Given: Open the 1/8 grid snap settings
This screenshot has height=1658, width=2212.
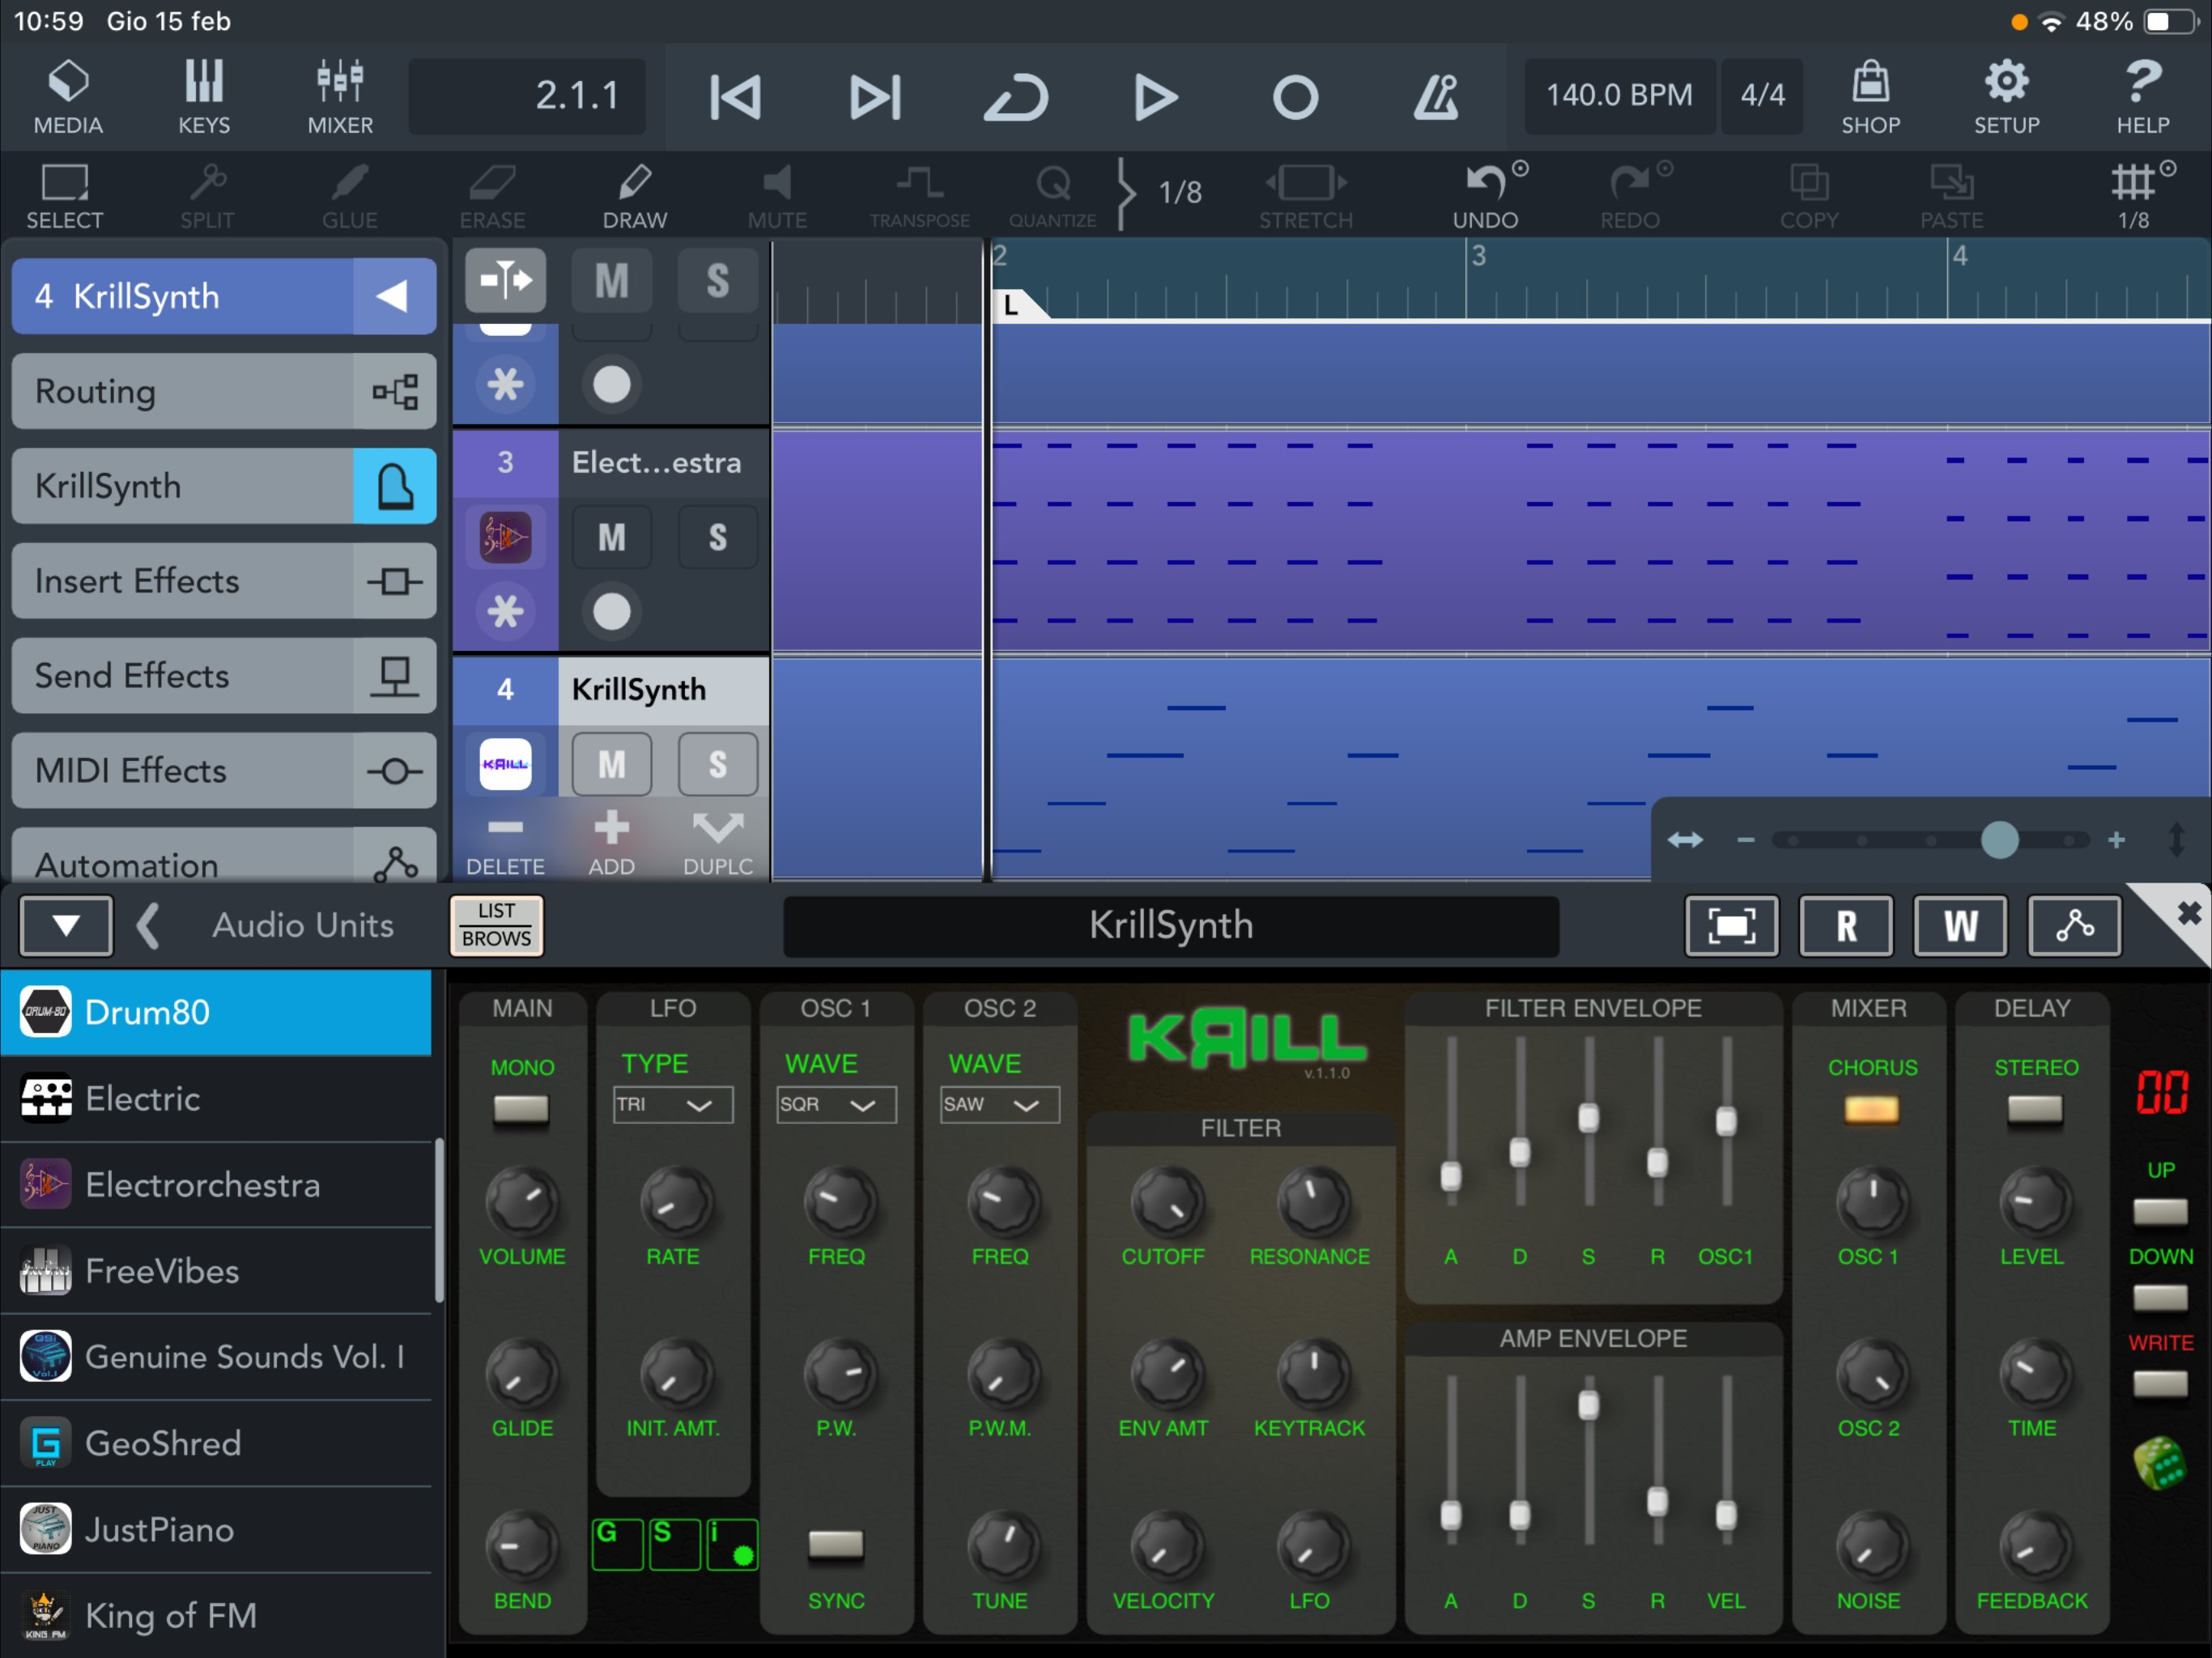Looking at the screenshot, I should (x=2136, y=196).
